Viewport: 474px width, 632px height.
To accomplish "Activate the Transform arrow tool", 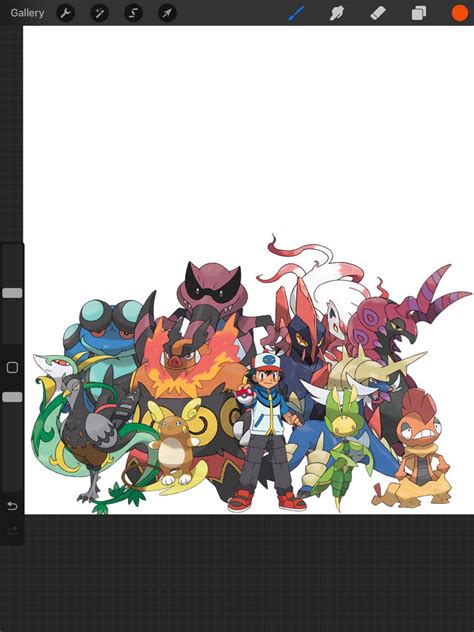I will 167,13.
